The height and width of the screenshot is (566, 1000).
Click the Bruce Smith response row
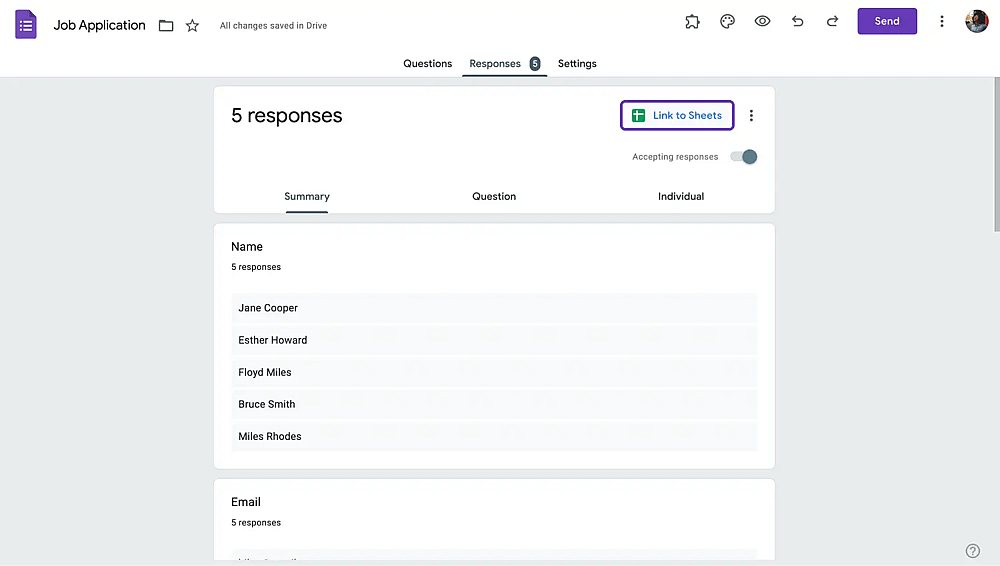pos(494,404)
